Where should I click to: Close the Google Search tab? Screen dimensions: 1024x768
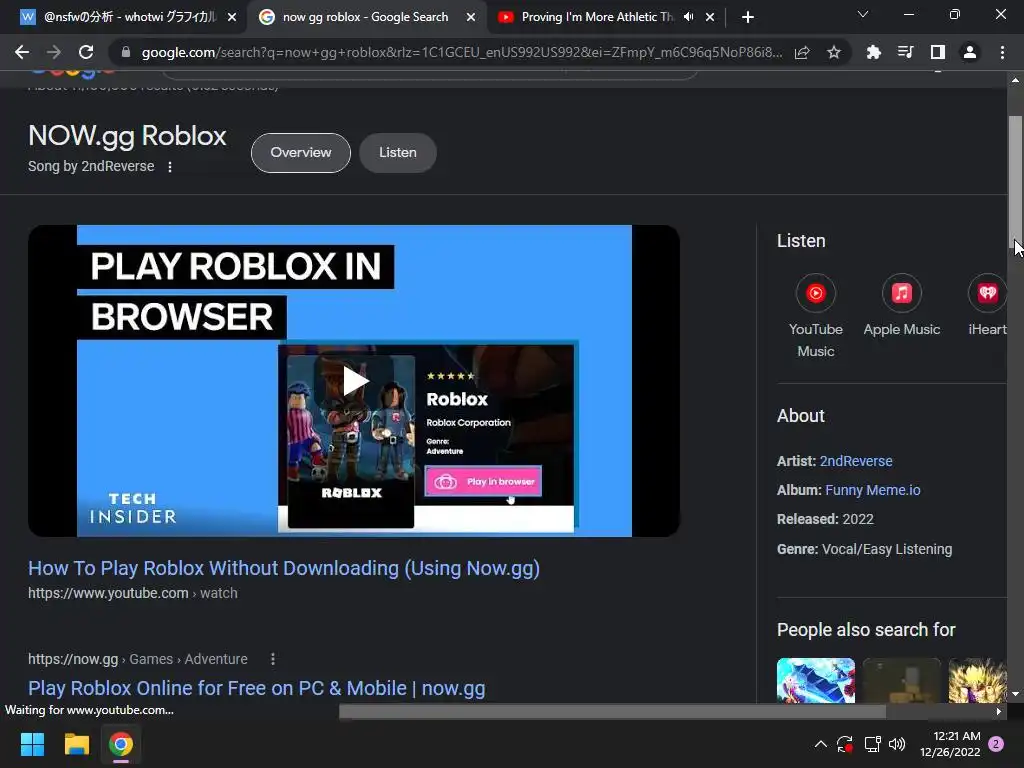[x=471, y=18]
